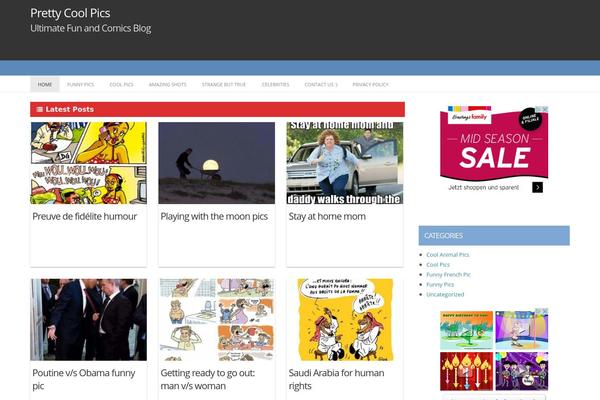This screenshot has width=600, height=400.
Task: Open the Contact Us menu item
Action: [321, 85]
